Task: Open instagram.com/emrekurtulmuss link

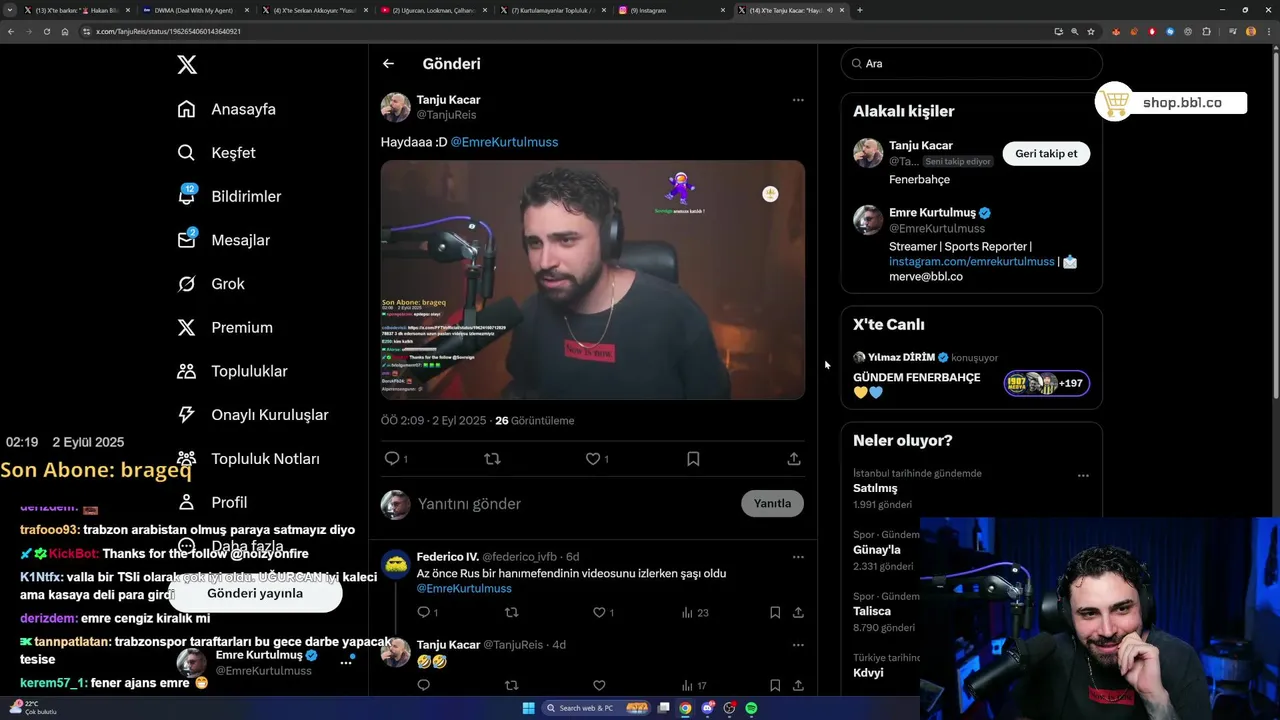Action: pos(971,262)
